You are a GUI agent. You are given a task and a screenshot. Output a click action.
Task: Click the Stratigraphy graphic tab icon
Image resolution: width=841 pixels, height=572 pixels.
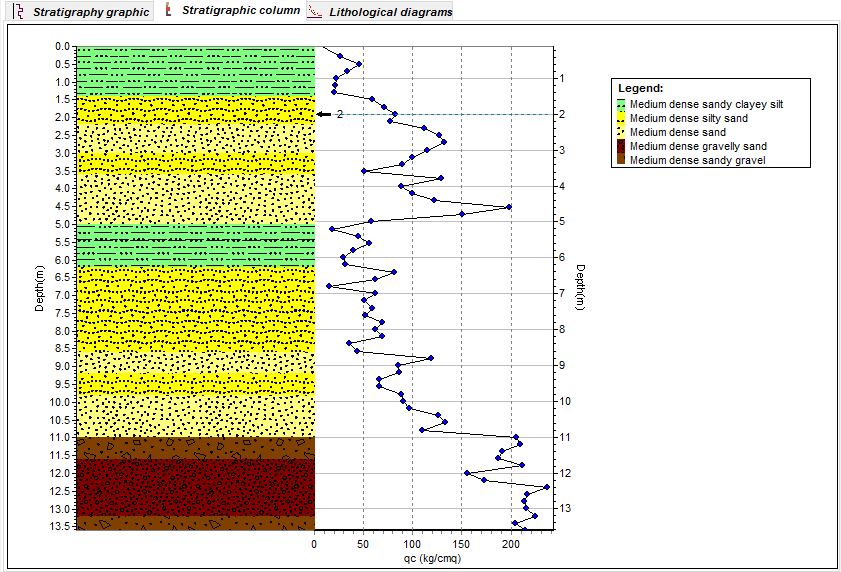pos(16,12)
